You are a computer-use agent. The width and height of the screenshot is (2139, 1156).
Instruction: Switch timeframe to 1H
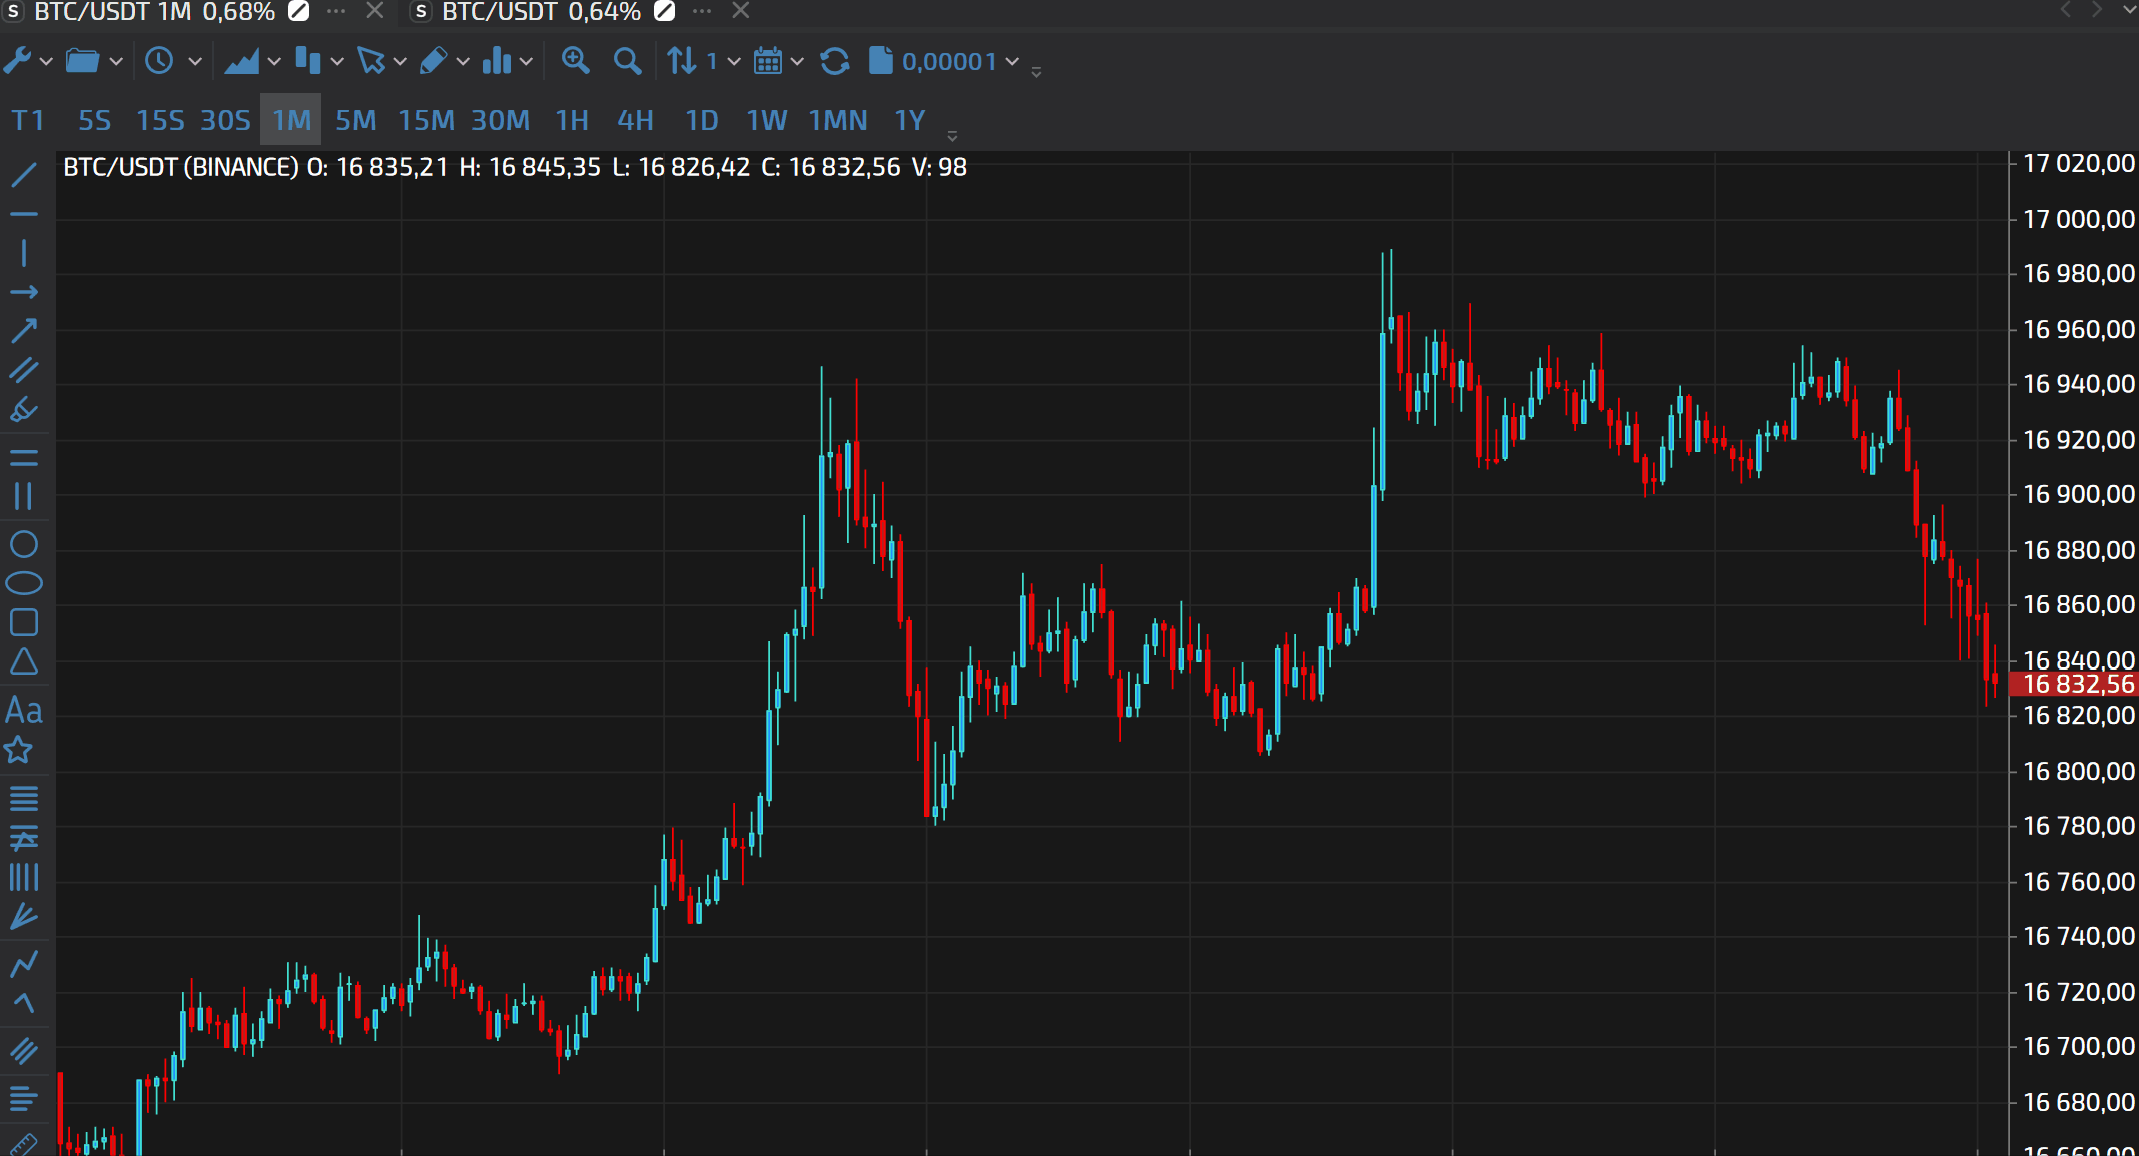pos(572,121)
